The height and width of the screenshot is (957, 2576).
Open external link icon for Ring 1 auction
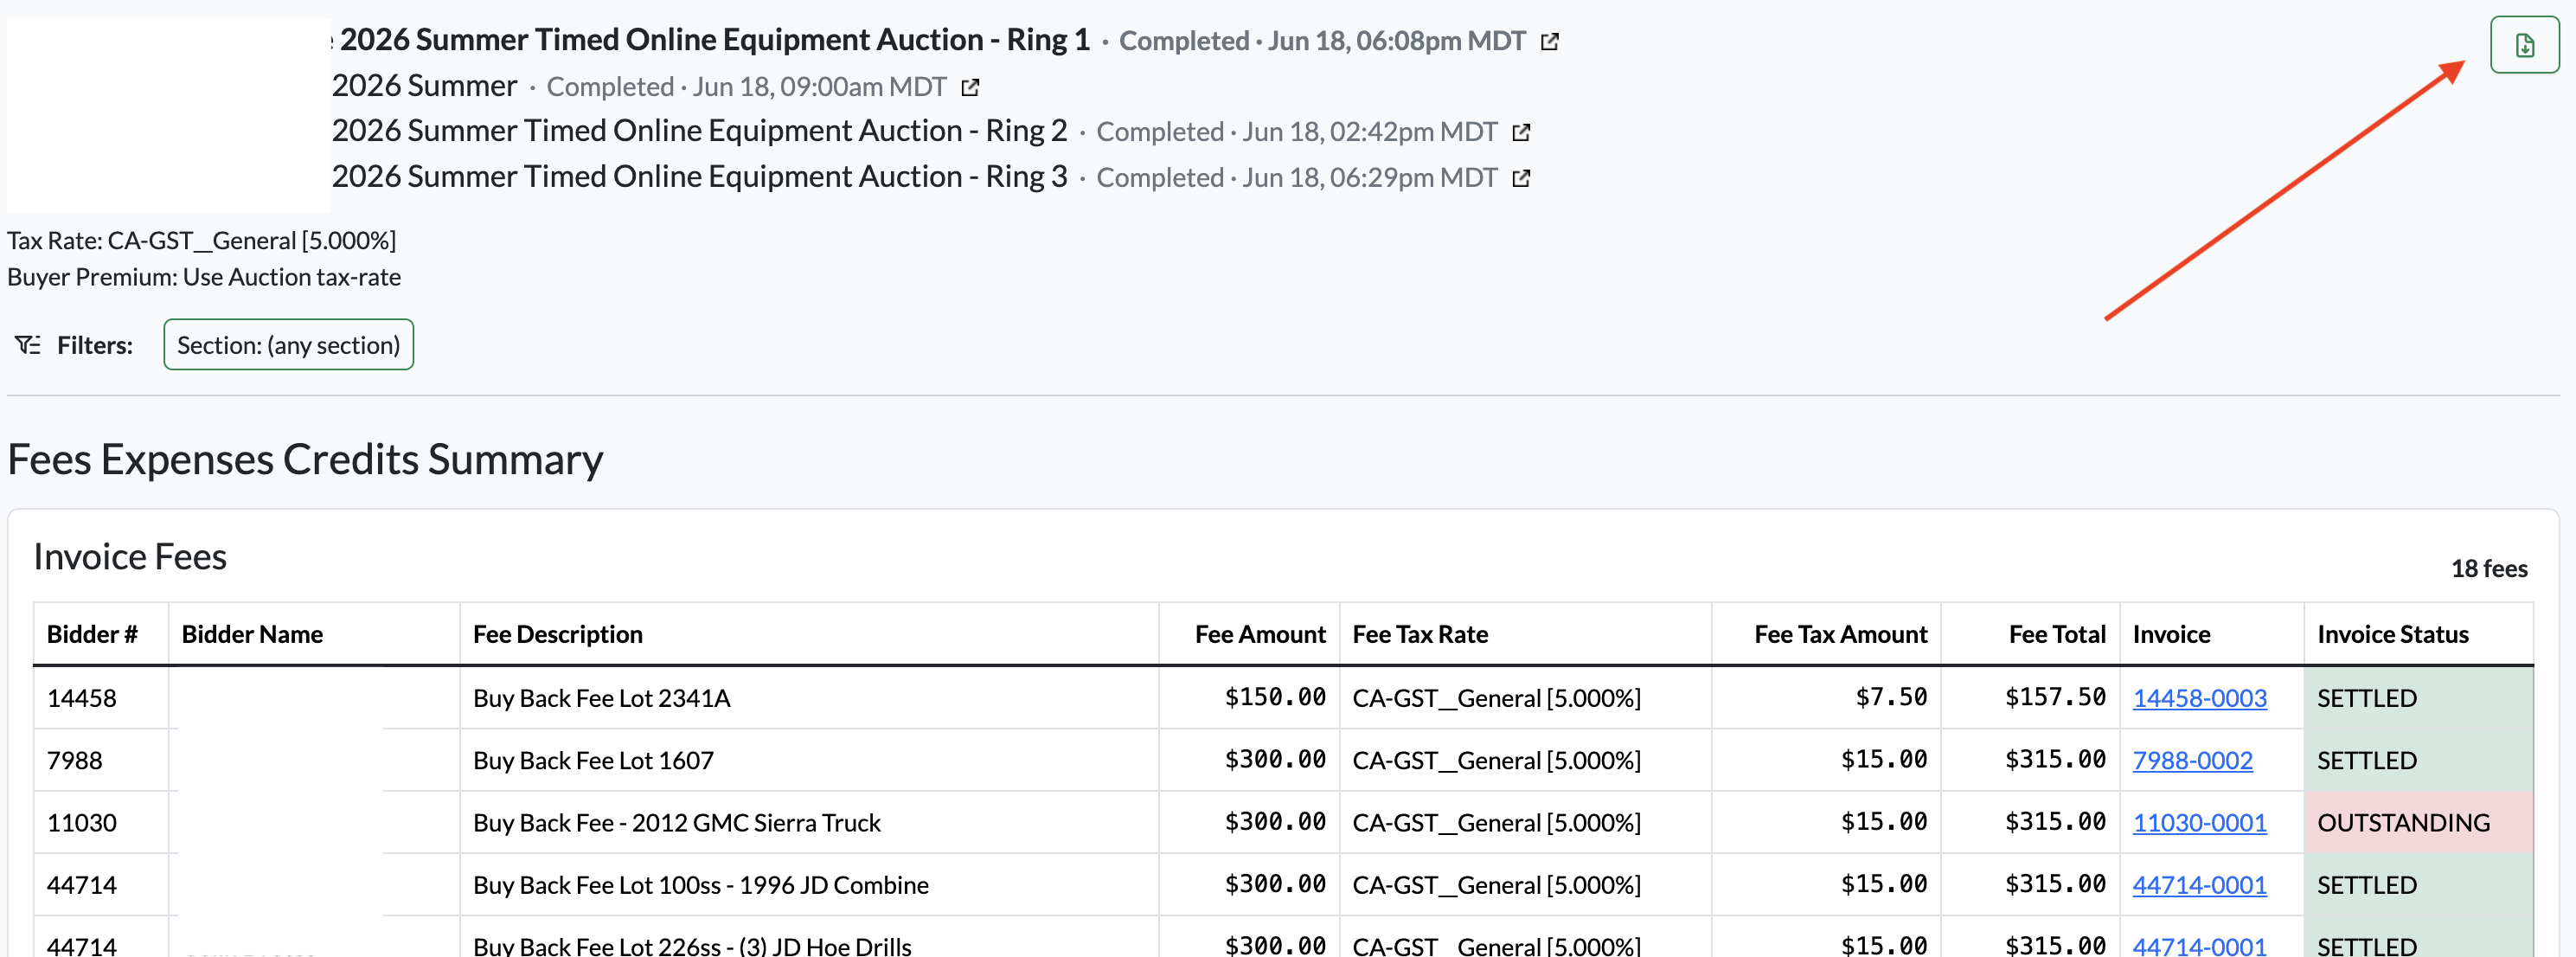coord(1549,42)
